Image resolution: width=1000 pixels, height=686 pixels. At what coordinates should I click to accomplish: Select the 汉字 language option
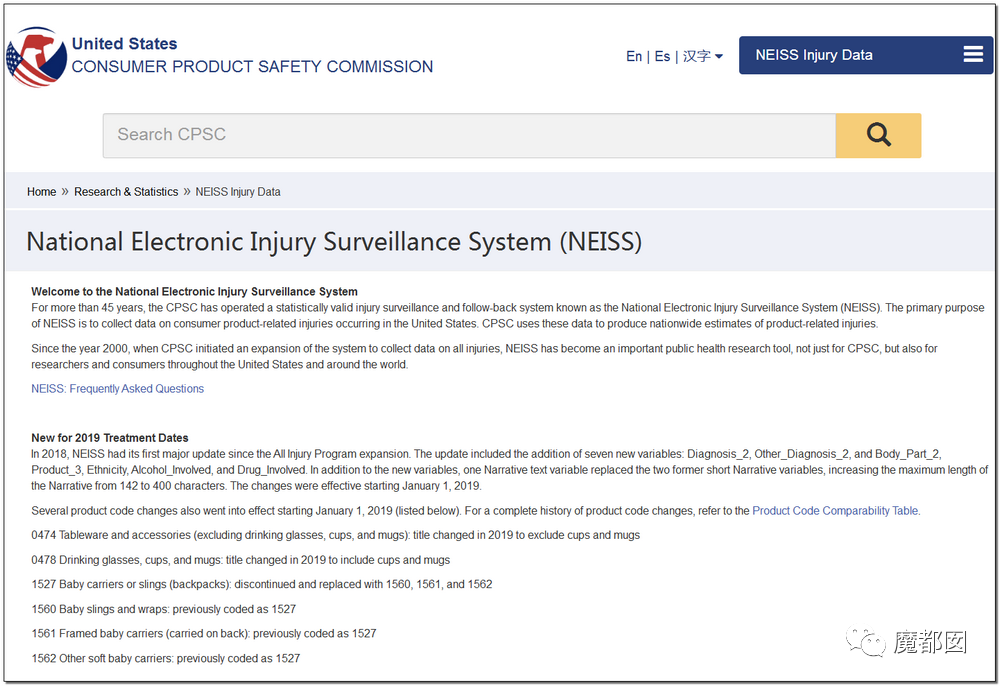(x=696, y=56)
